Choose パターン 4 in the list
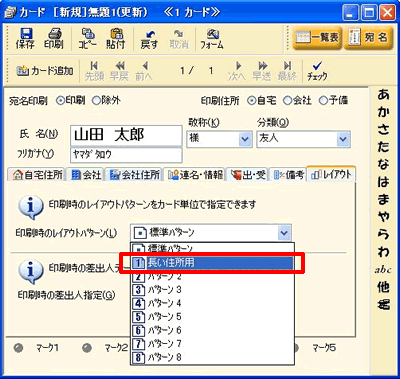The image size is (400, 379). pos(212,303)
